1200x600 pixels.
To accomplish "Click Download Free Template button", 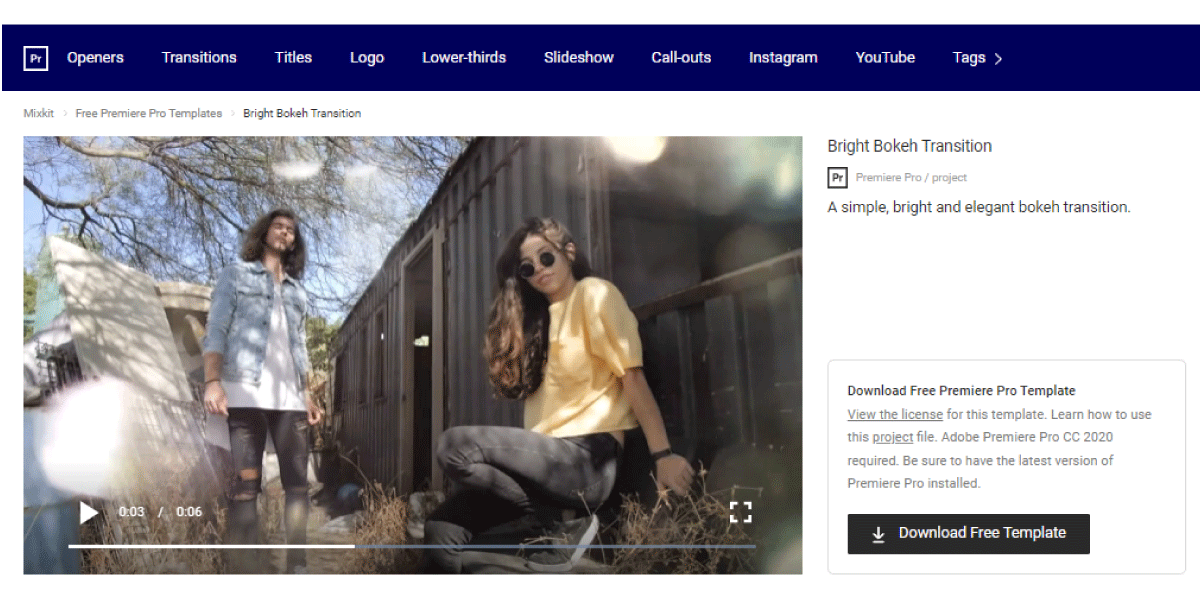I will [968, 534].
